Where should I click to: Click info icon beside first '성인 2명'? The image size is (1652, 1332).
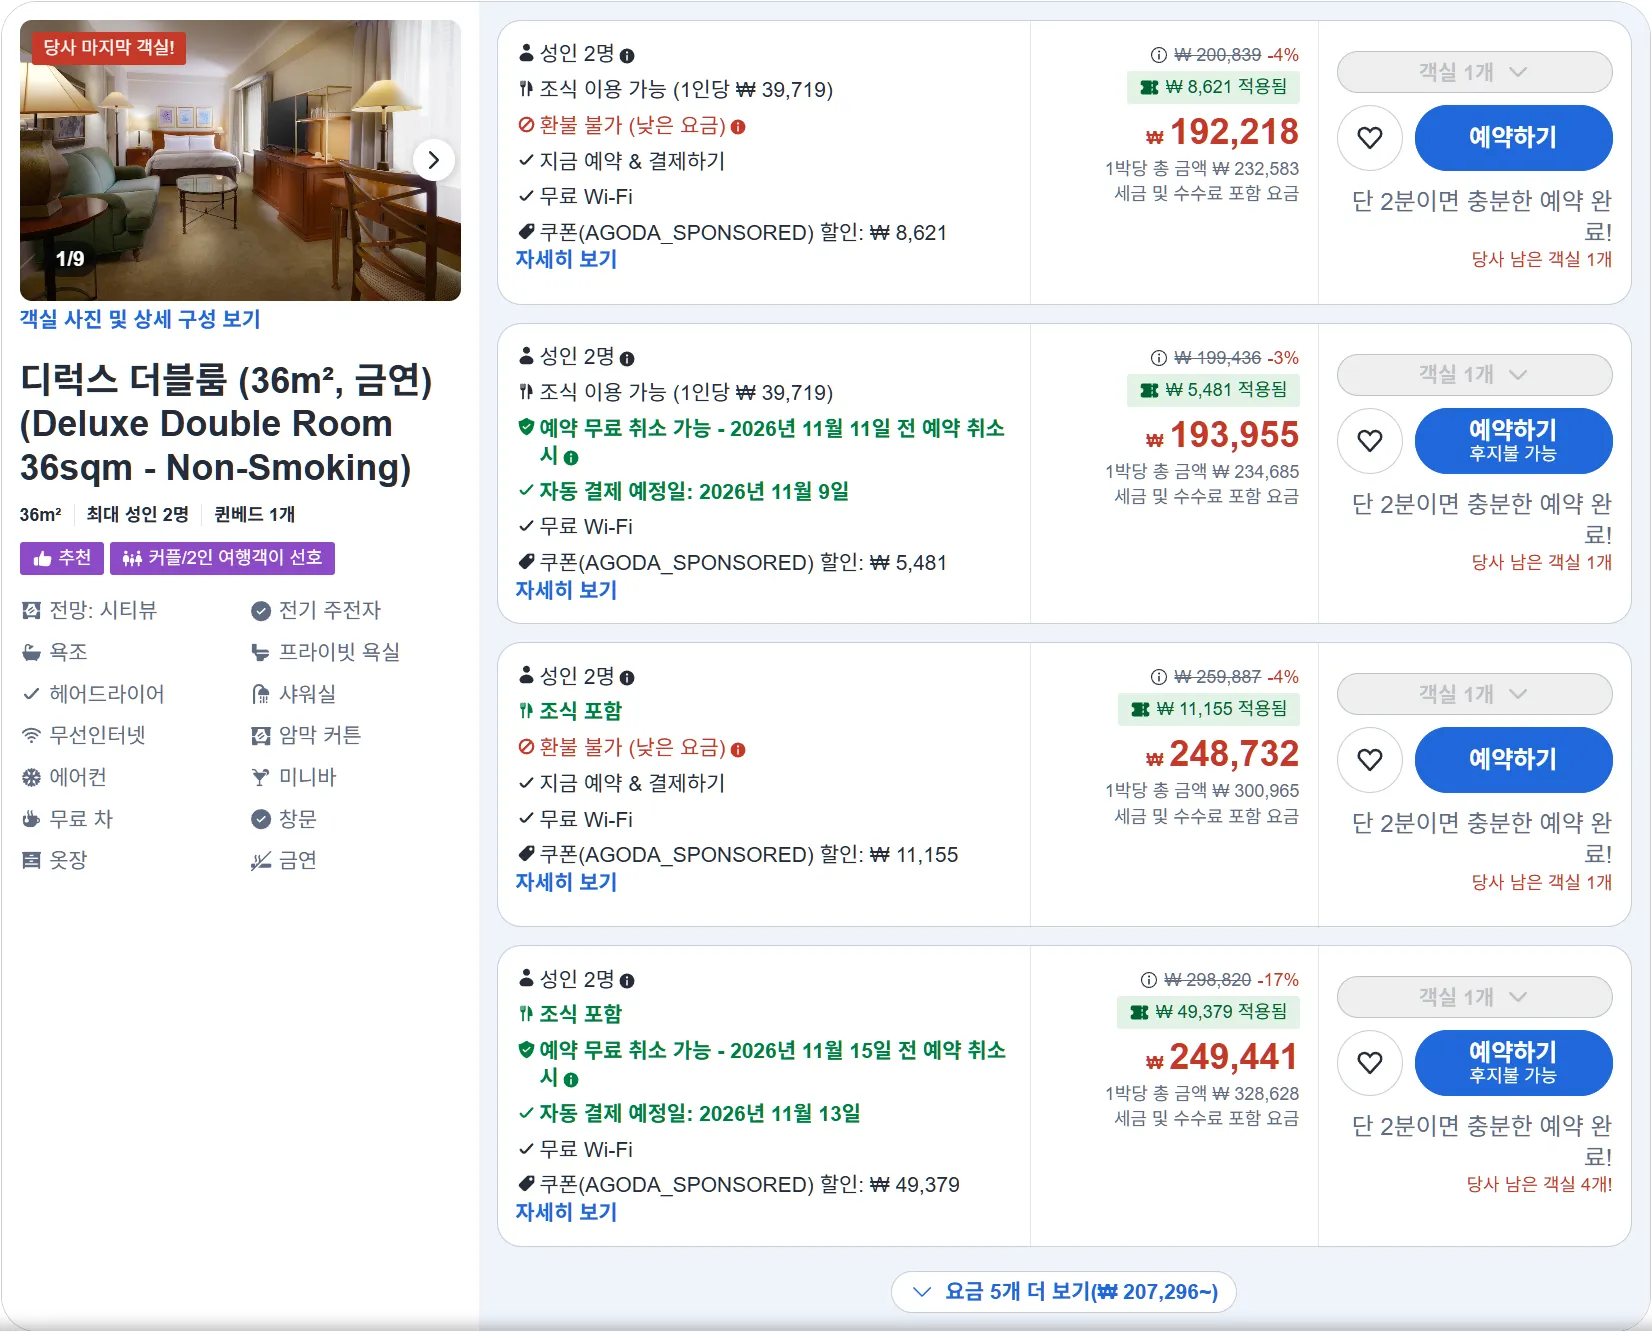coord(627,56)
